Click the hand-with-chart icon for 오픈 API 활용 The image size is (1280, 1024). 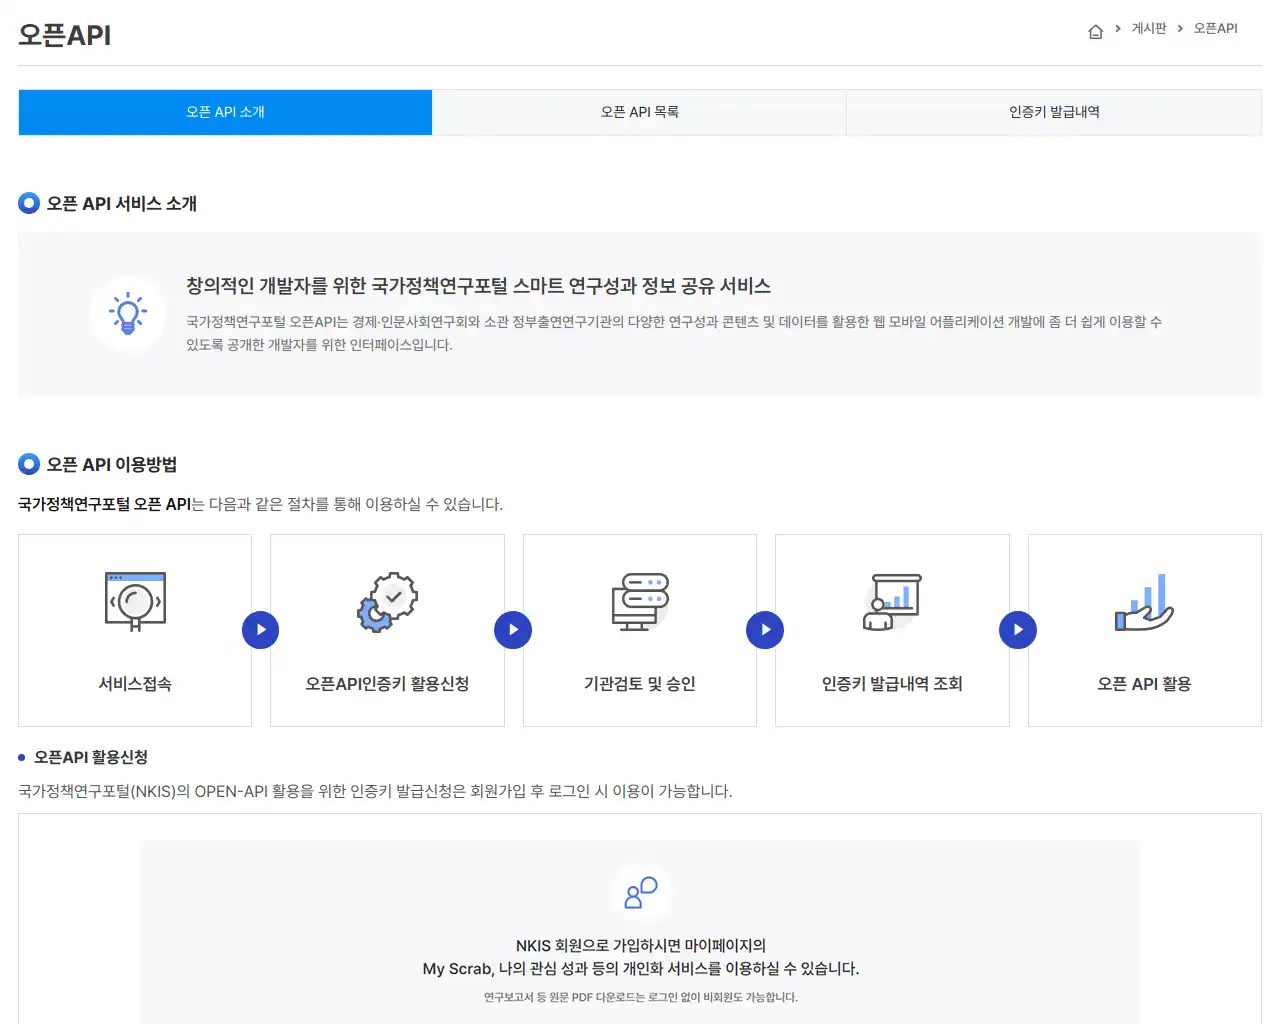tap(1144, 602)
